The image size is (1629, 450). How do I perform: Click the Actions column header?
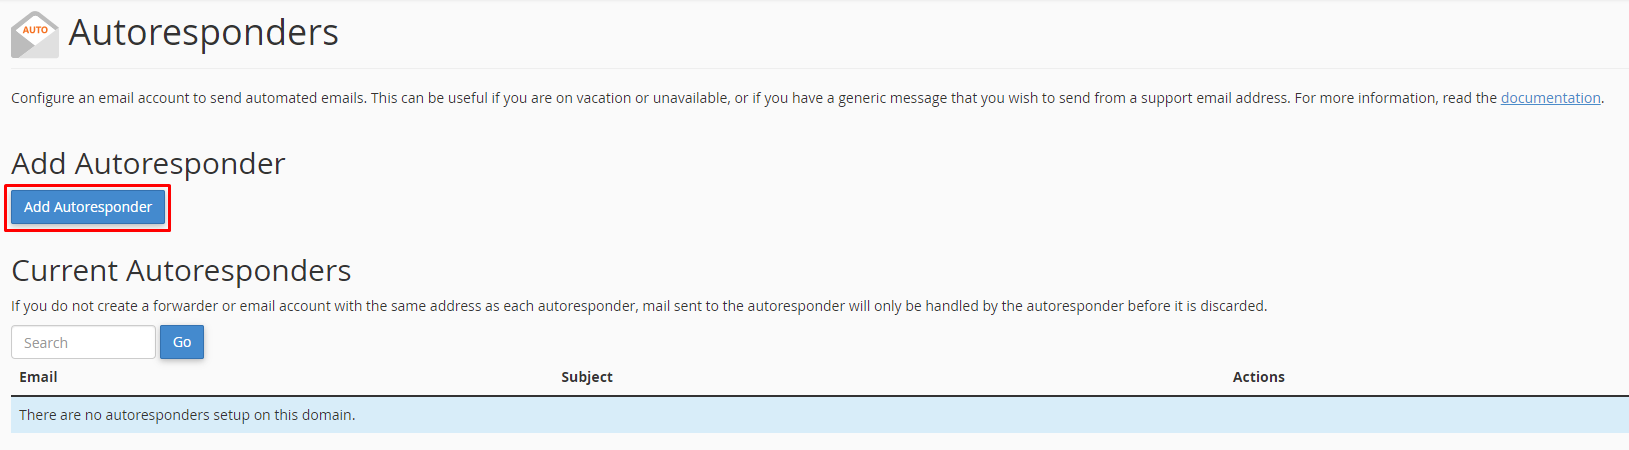1258,377
